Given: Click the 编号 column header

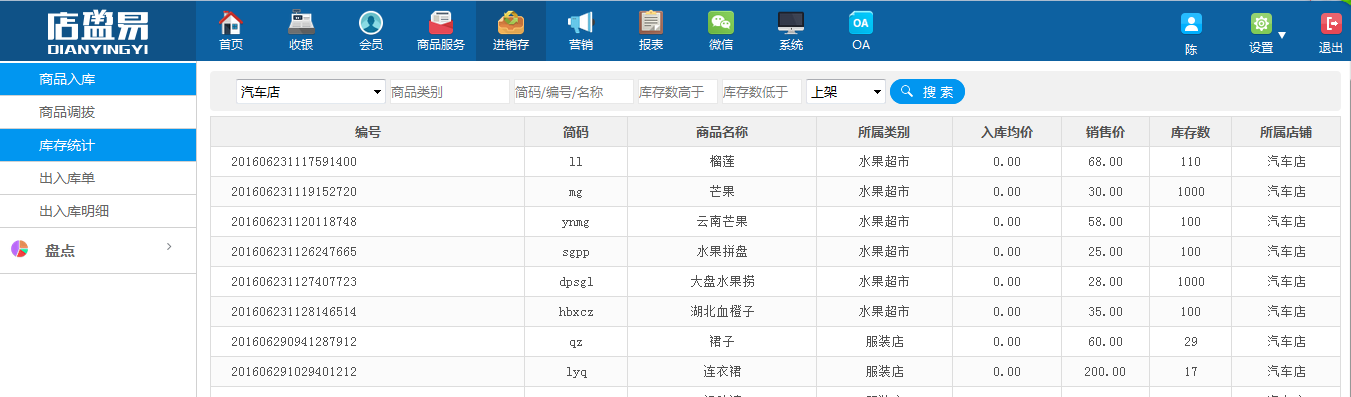Looking at the screenshot, I should [x=368, y=132].
